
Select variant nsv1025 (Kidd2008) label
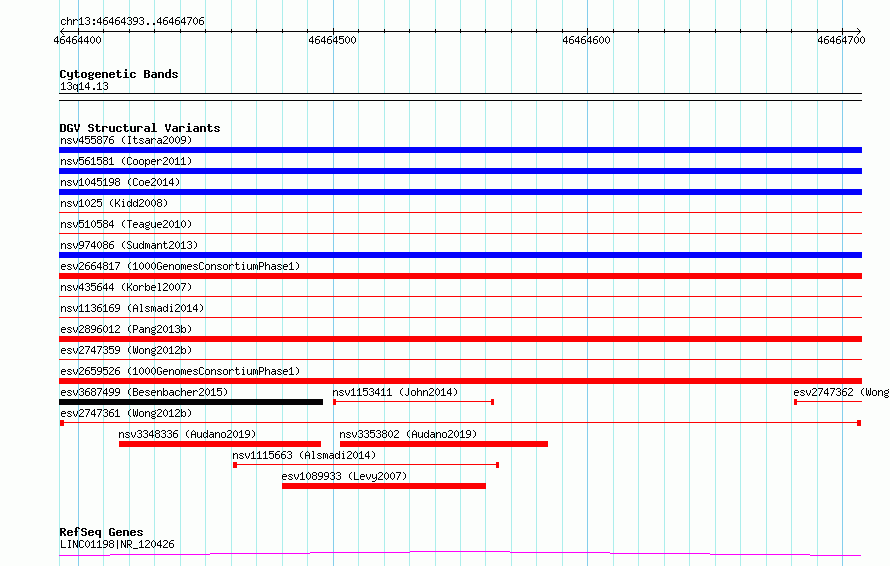coord(114,203)
